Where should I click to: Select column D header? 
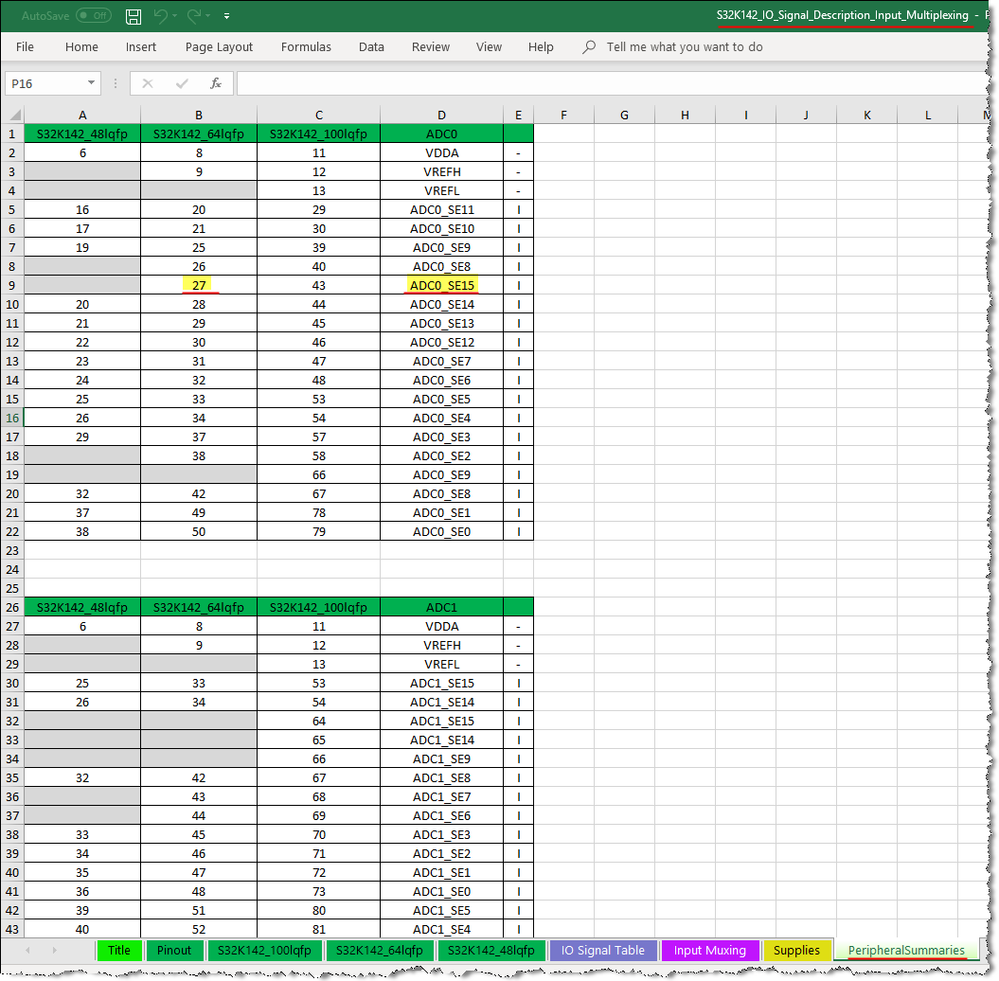point(442,115)
